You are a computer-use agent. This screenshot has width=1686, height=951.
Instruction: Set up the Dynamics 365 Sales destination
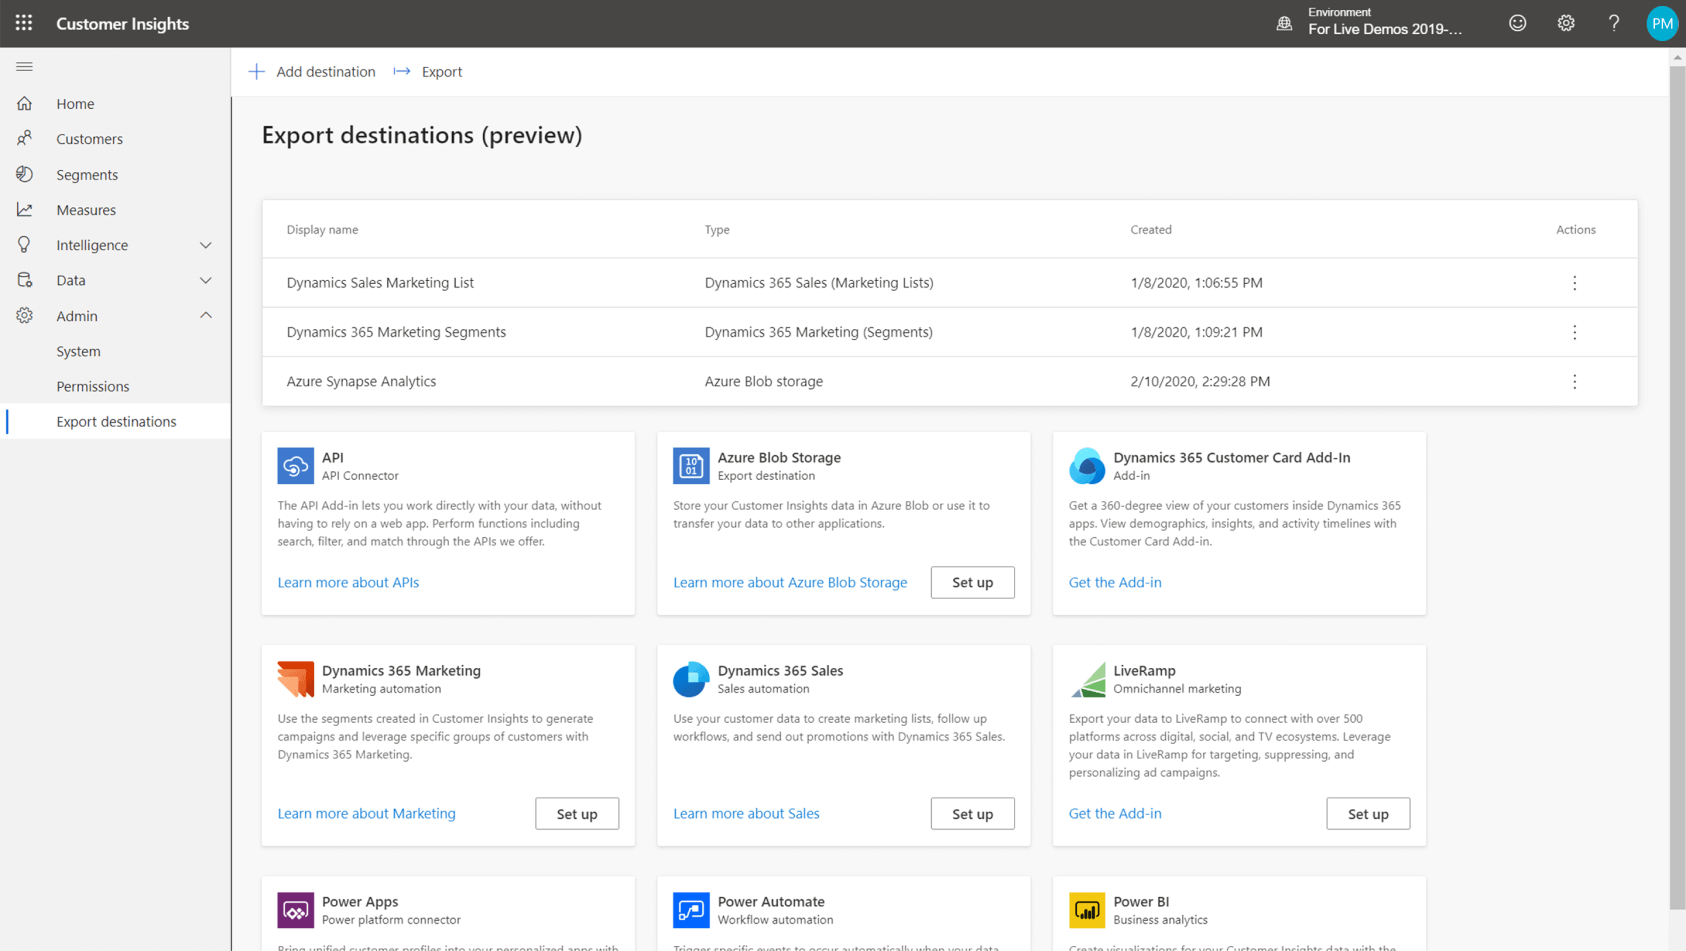(x=971, y=813)
